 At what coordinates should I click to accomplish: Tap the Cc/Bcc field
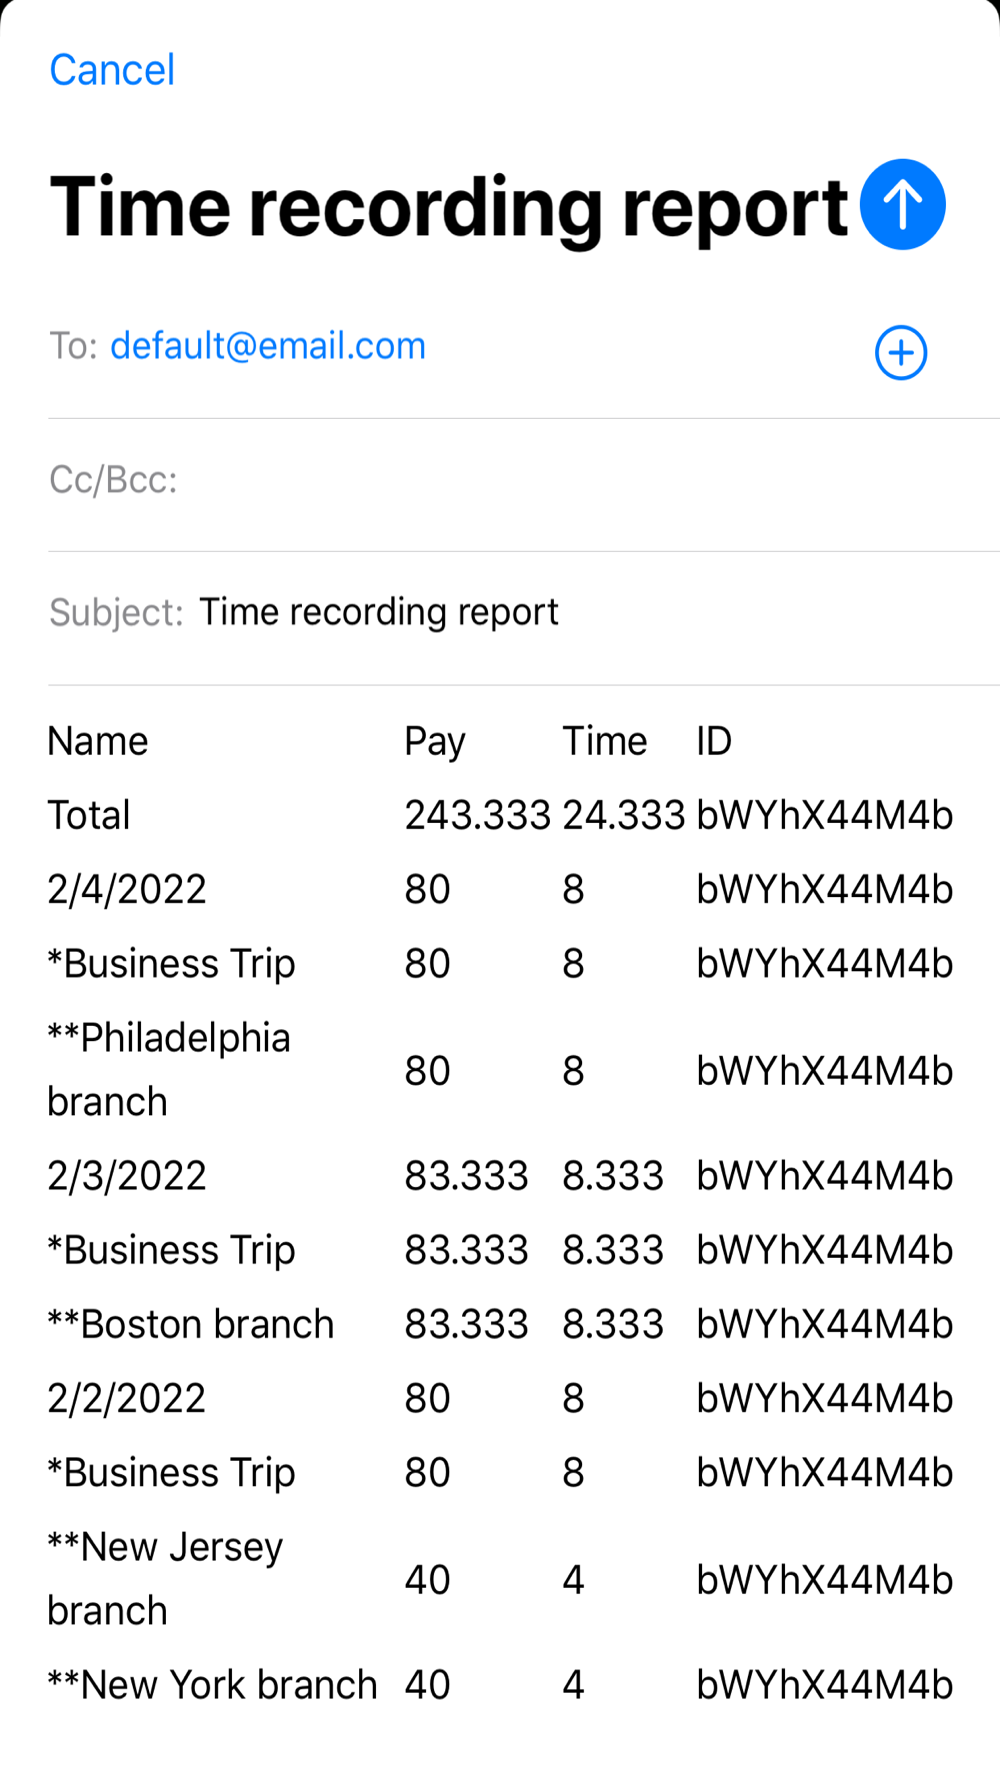tap(524, 481)
